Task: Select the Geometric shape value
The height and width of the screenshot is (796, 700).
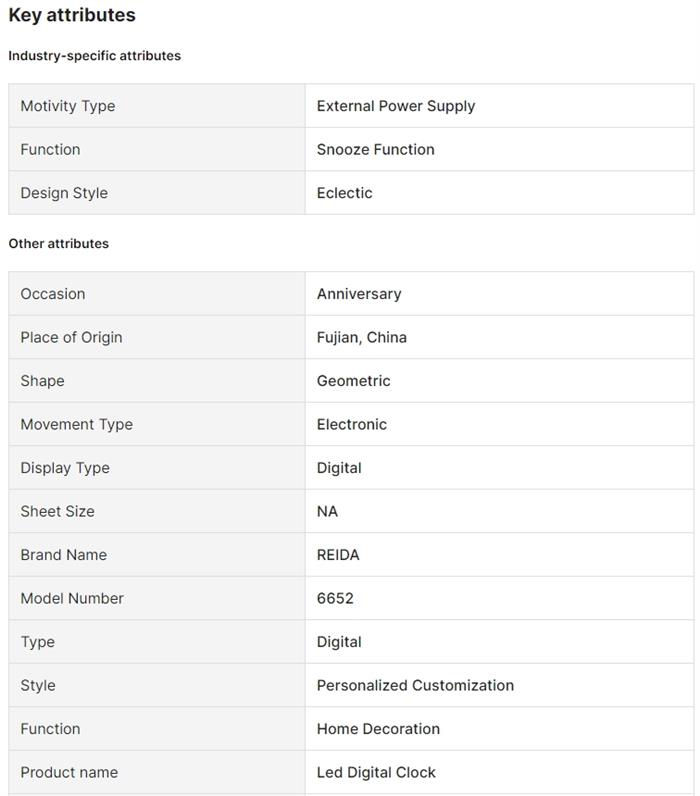Action: point(354,381)
